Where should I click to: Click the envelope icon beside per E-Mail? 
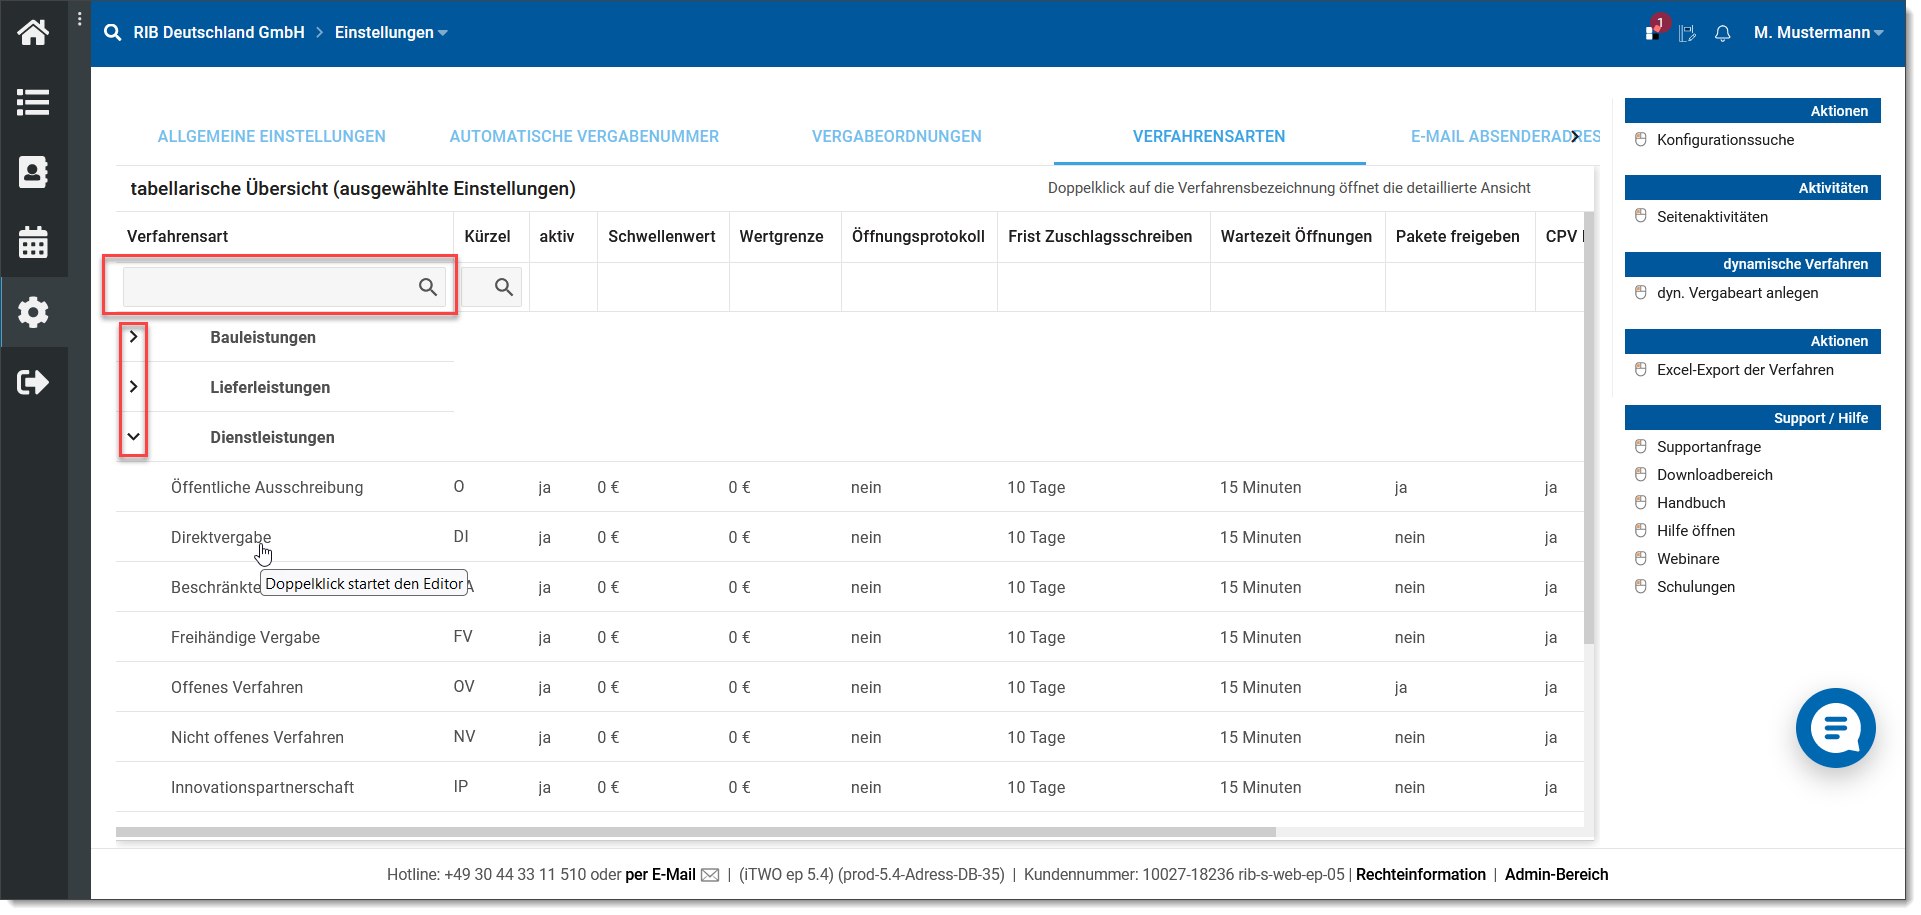click(710, 875)
